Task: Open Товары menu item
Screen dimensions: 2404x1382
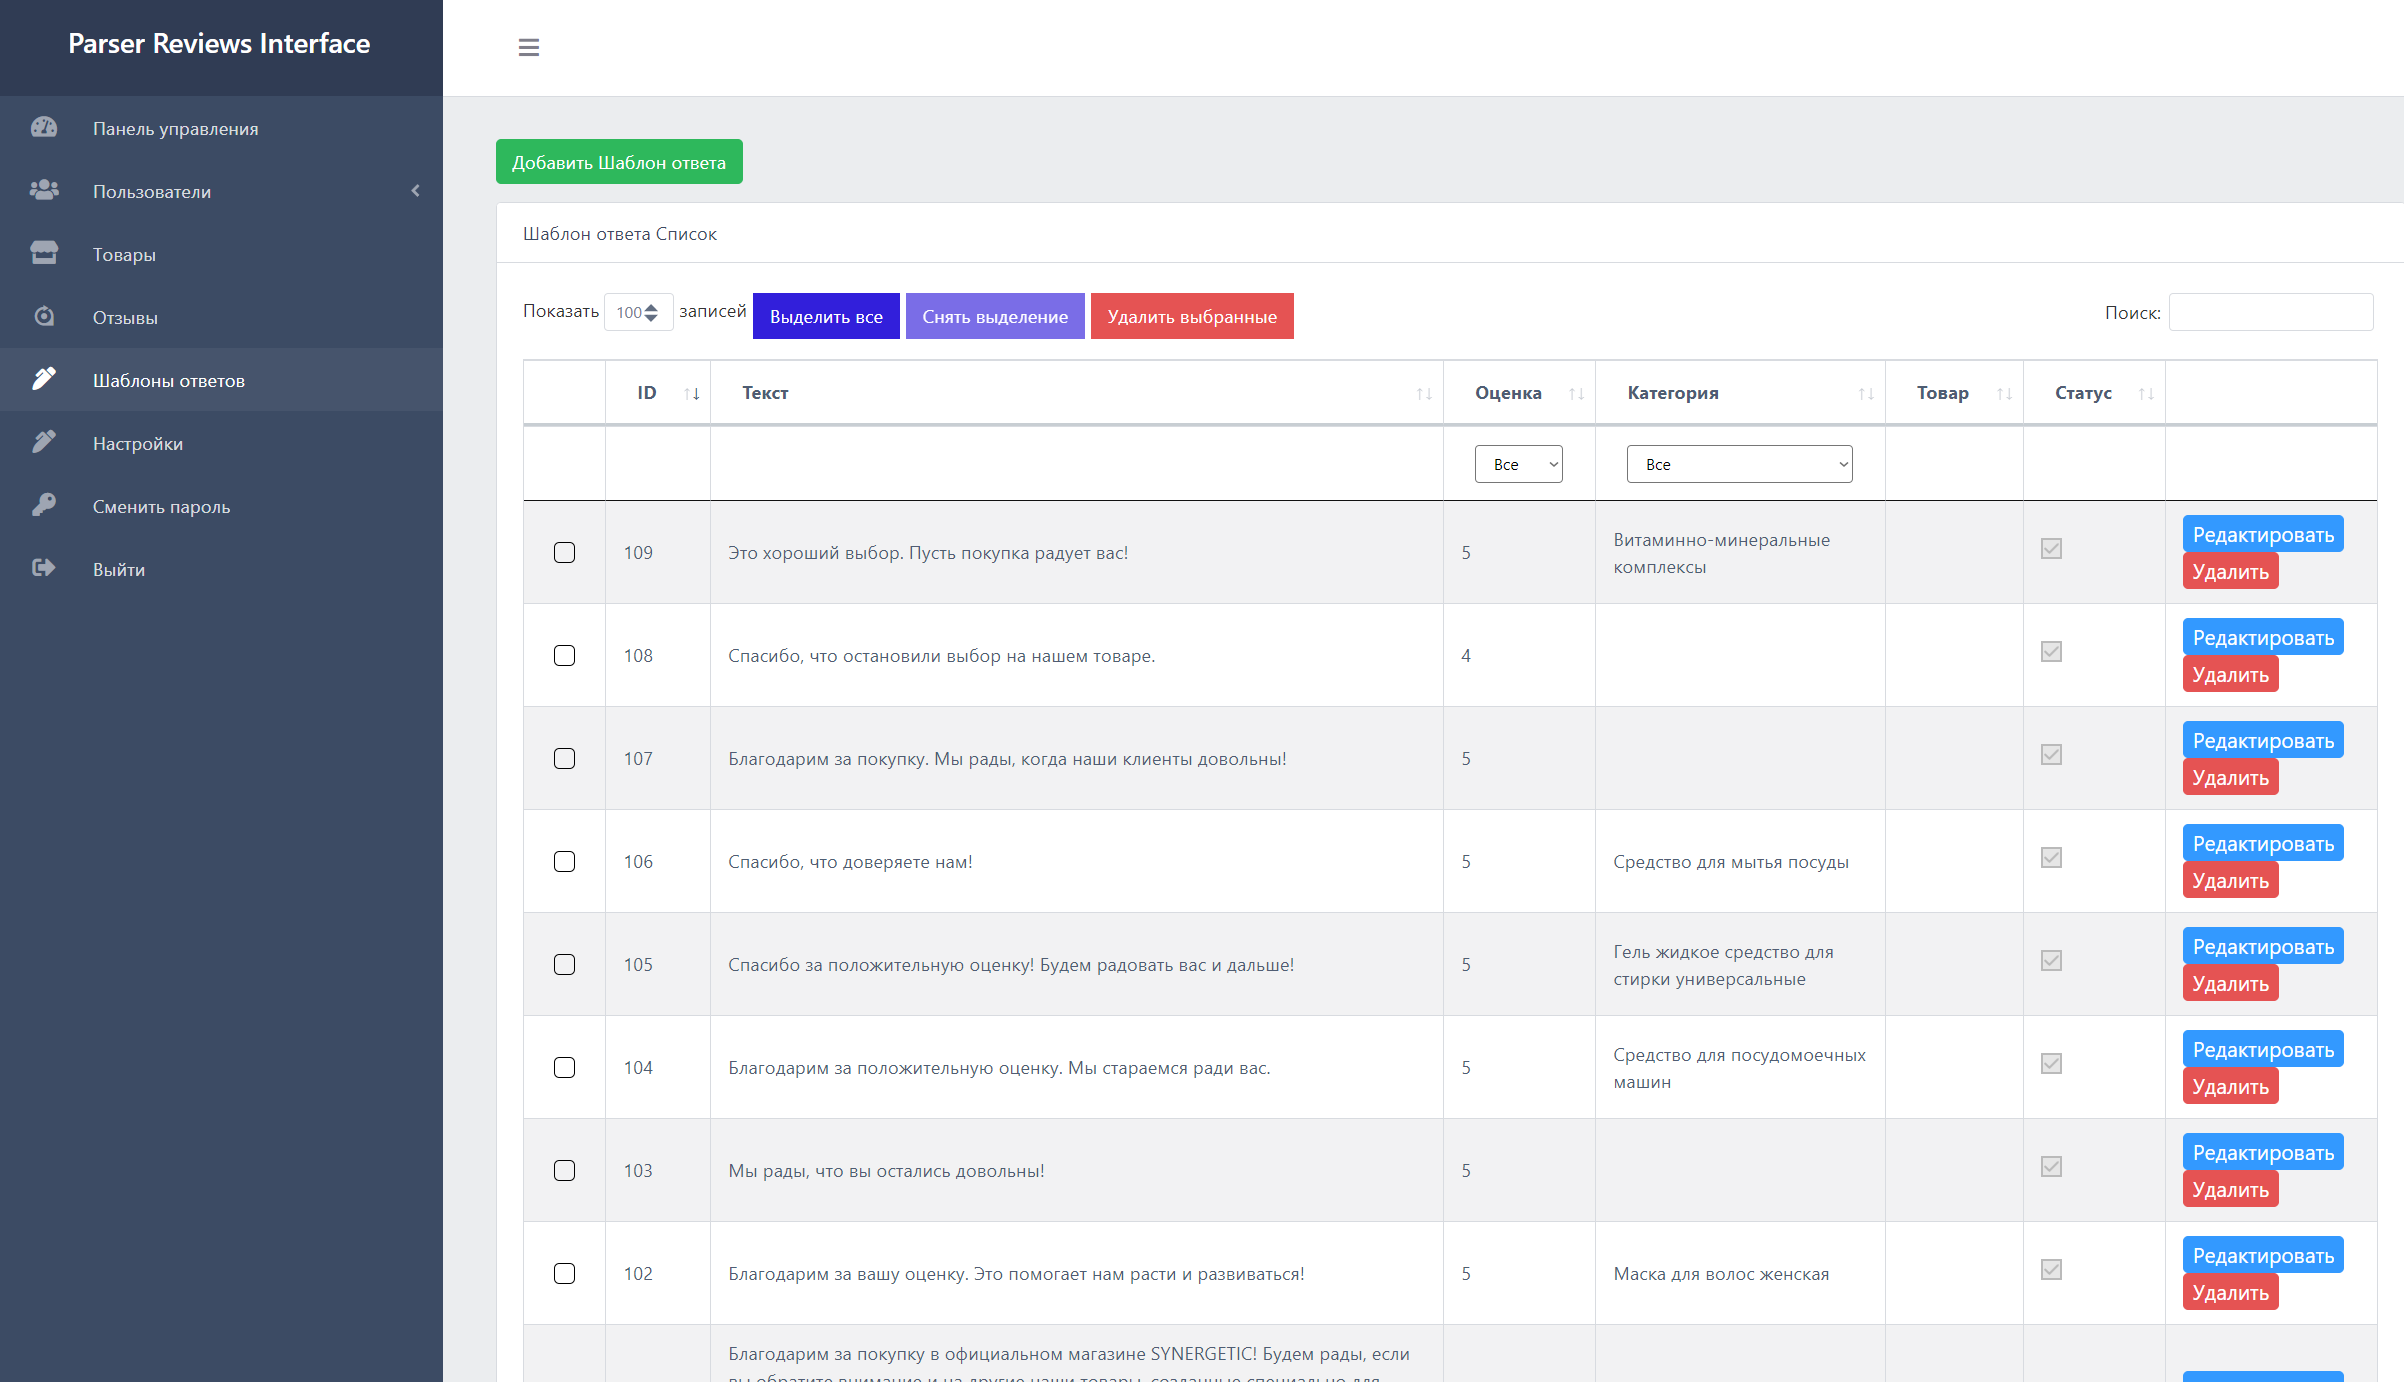Action: (x=221, y=254)
